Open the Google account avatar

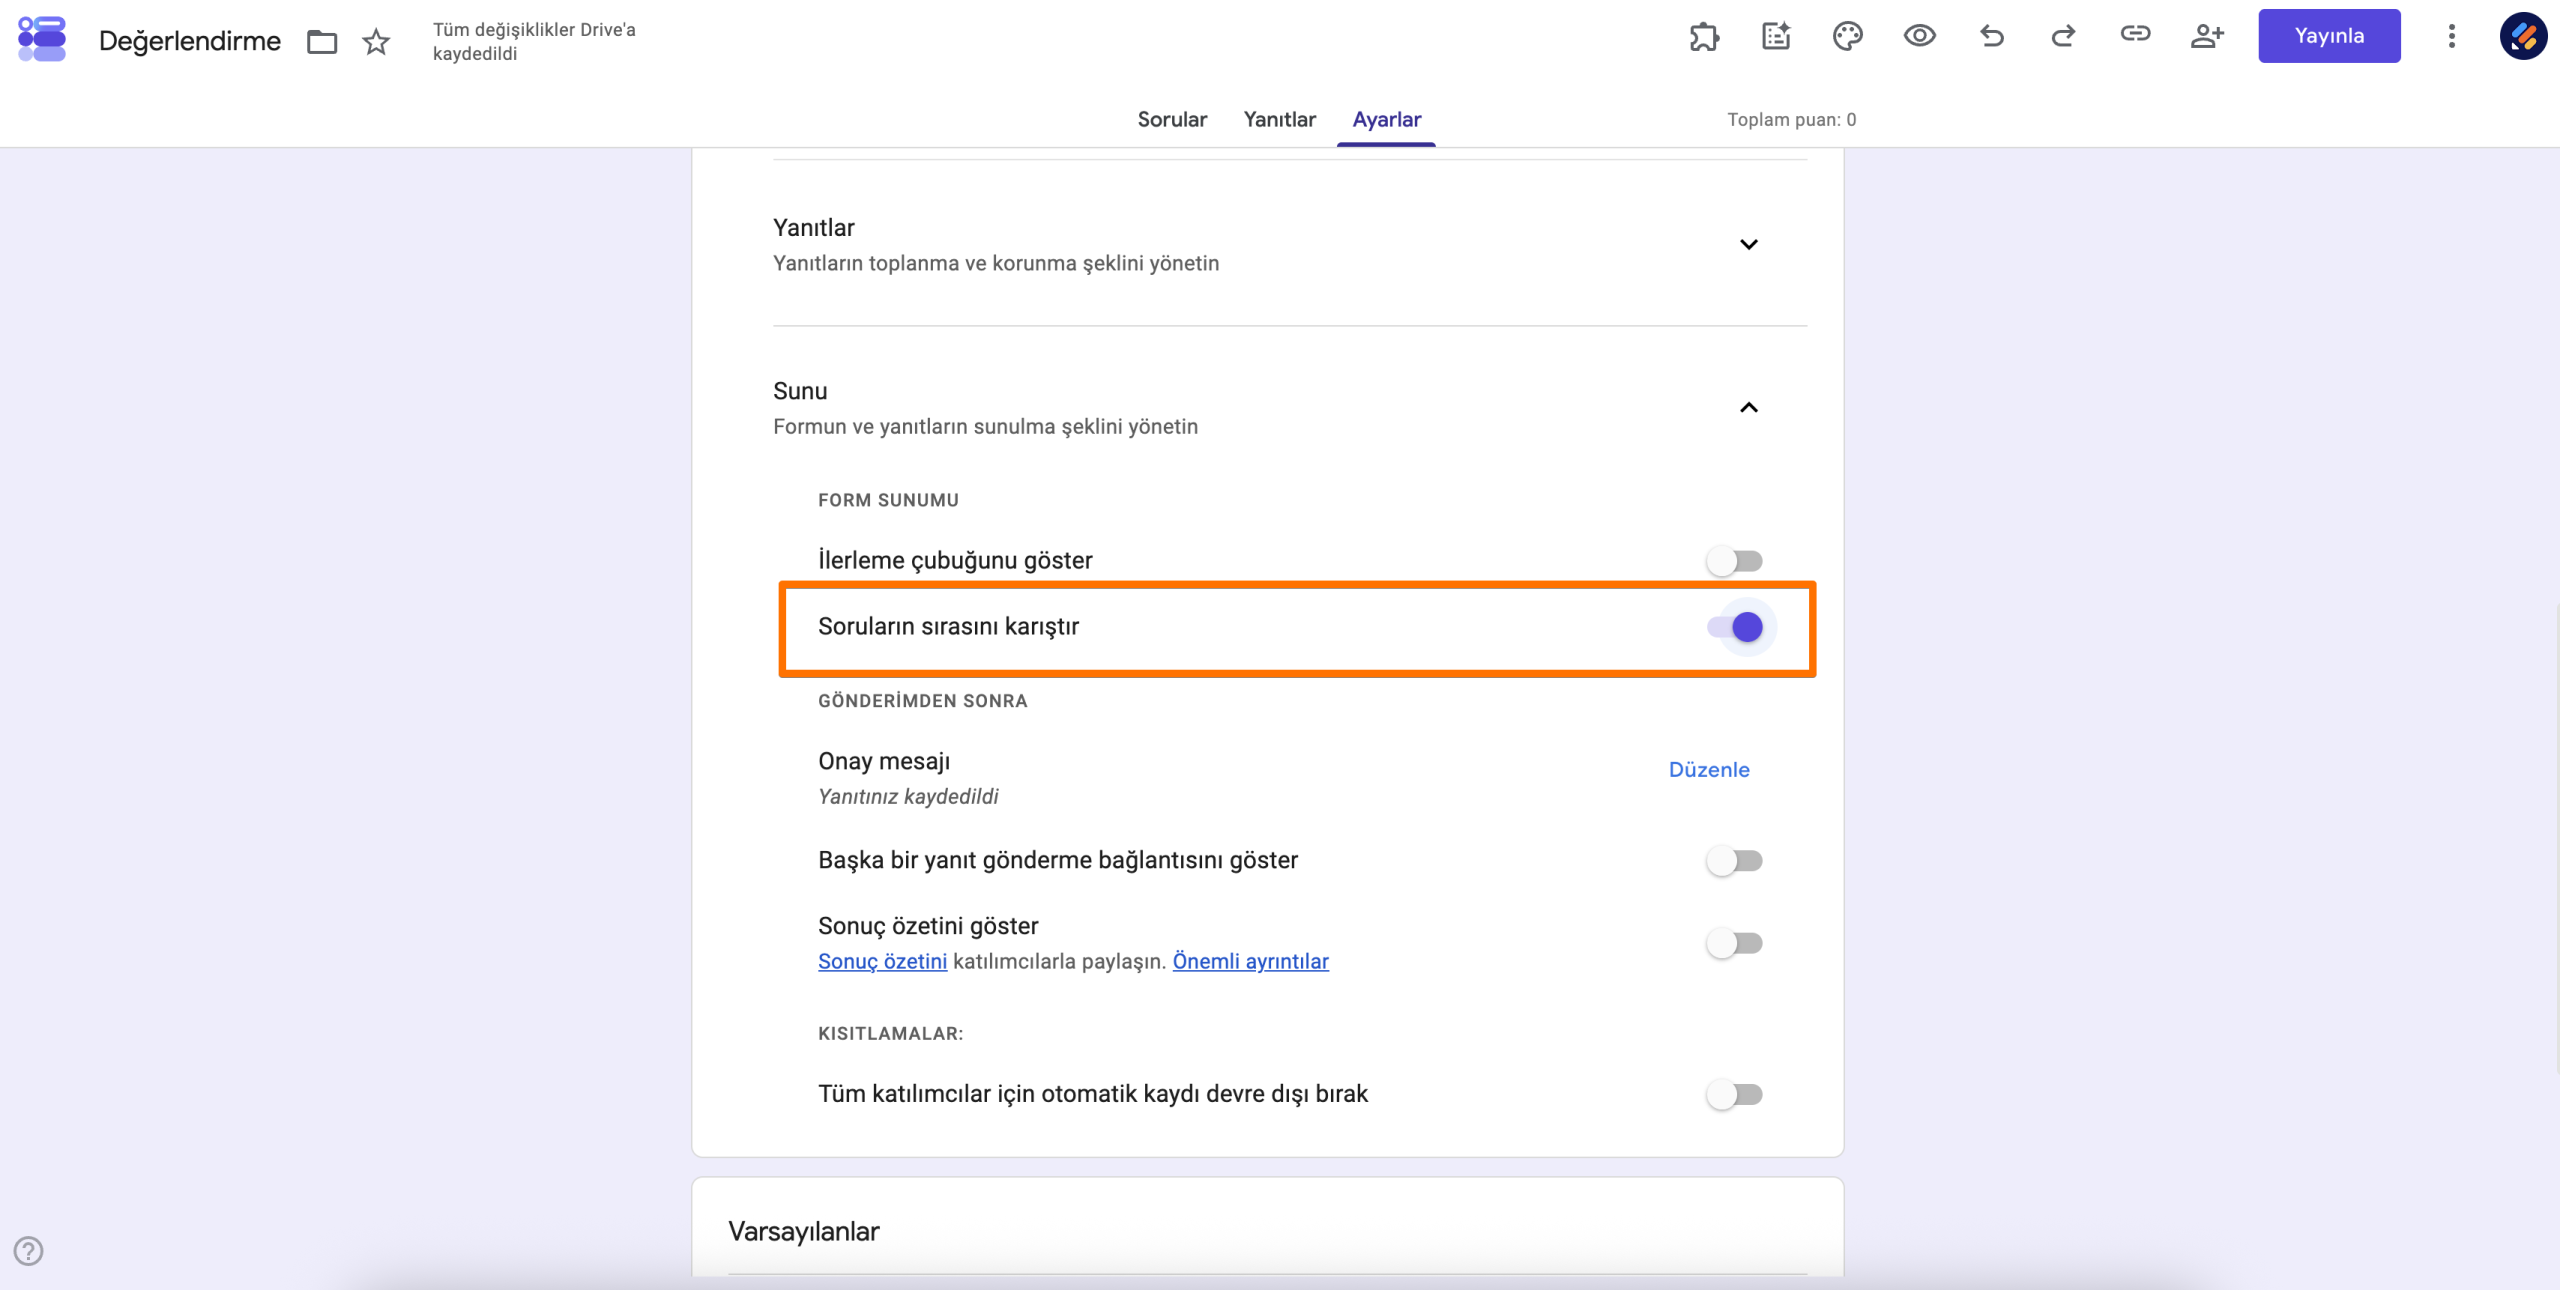point(2523,36)
